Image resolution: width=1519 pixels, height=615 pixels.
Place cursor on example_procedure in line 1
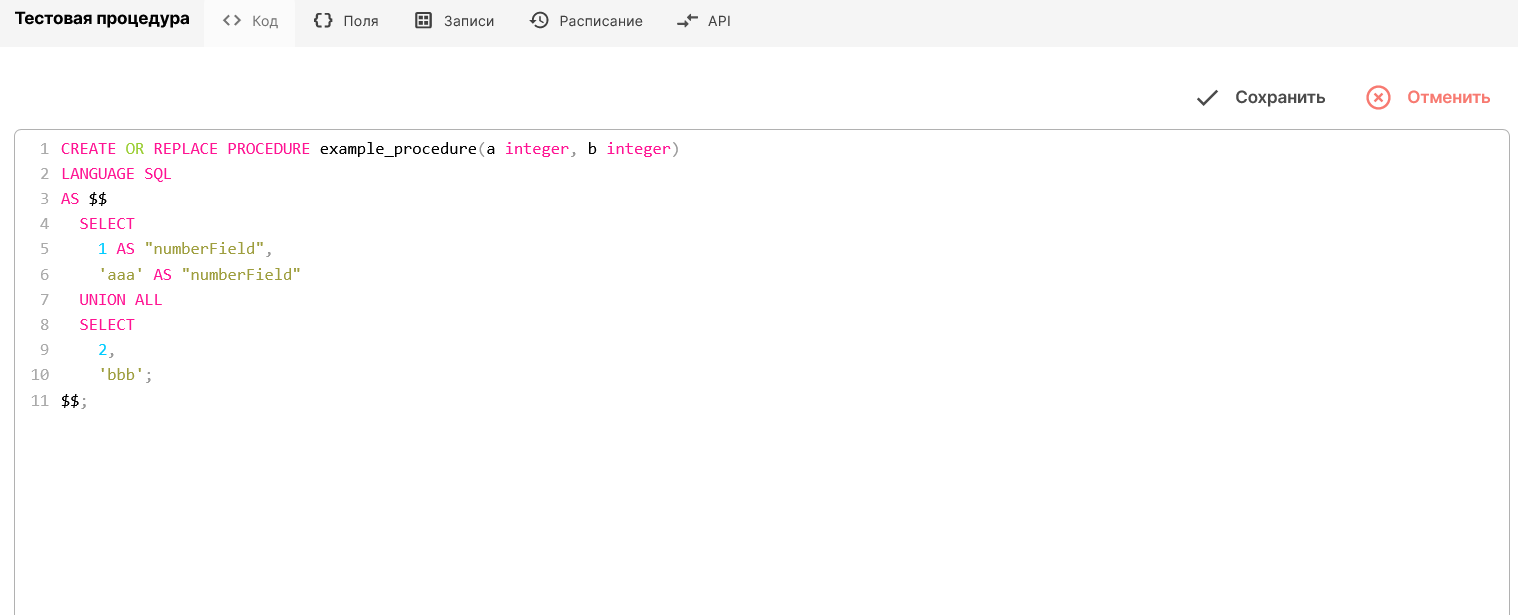point(397,149)
